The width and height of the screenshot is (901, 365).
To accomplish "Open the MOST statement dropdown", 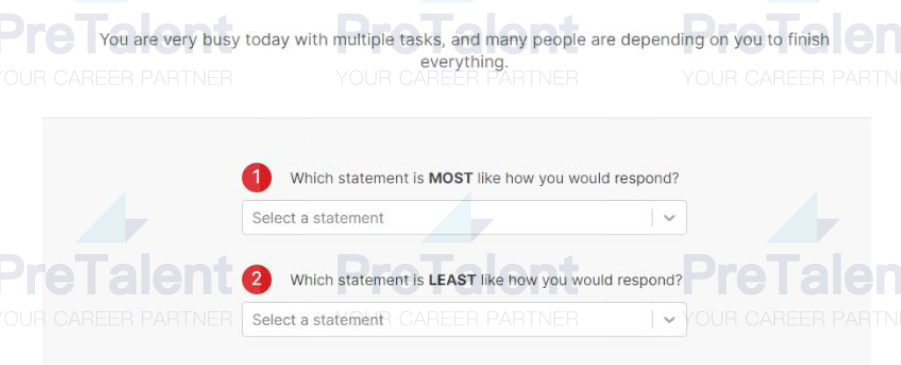I will click(x=464, y=217).
